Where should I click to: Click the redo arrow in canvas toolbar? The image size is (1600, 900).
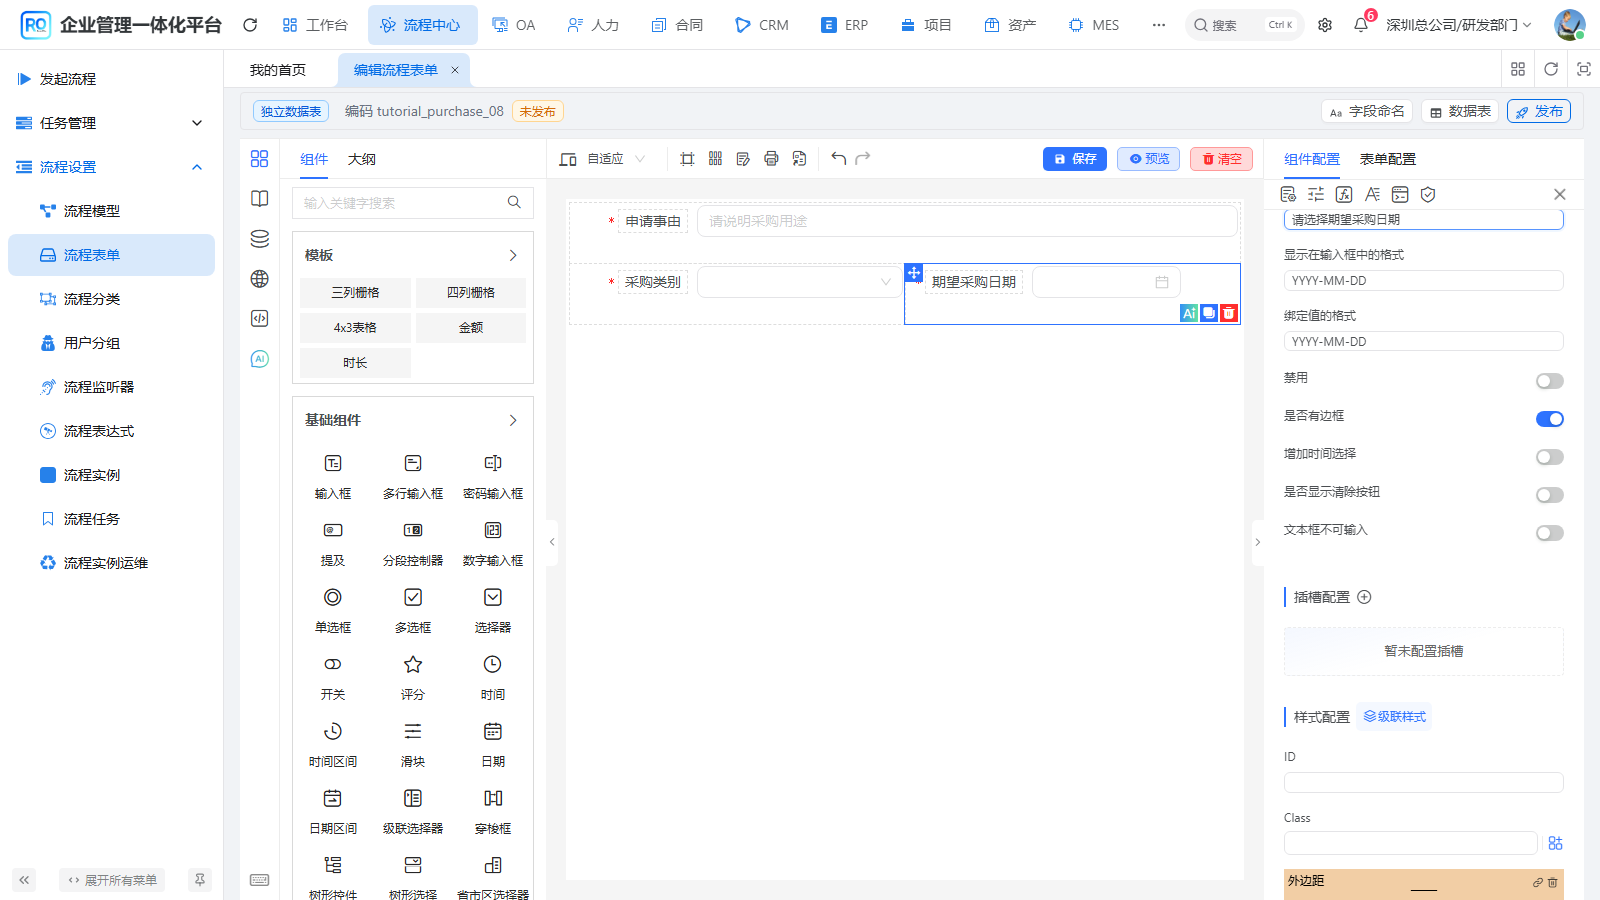point(863,158)
